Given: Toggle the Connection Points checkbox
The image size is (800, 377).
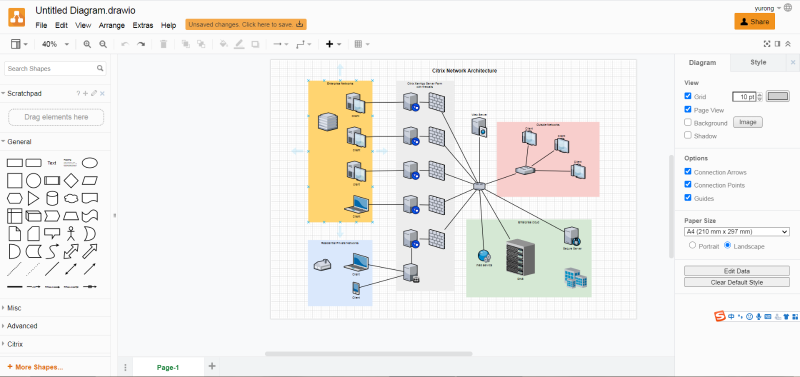Looking at the screenshot, I should tap(688, 184).
